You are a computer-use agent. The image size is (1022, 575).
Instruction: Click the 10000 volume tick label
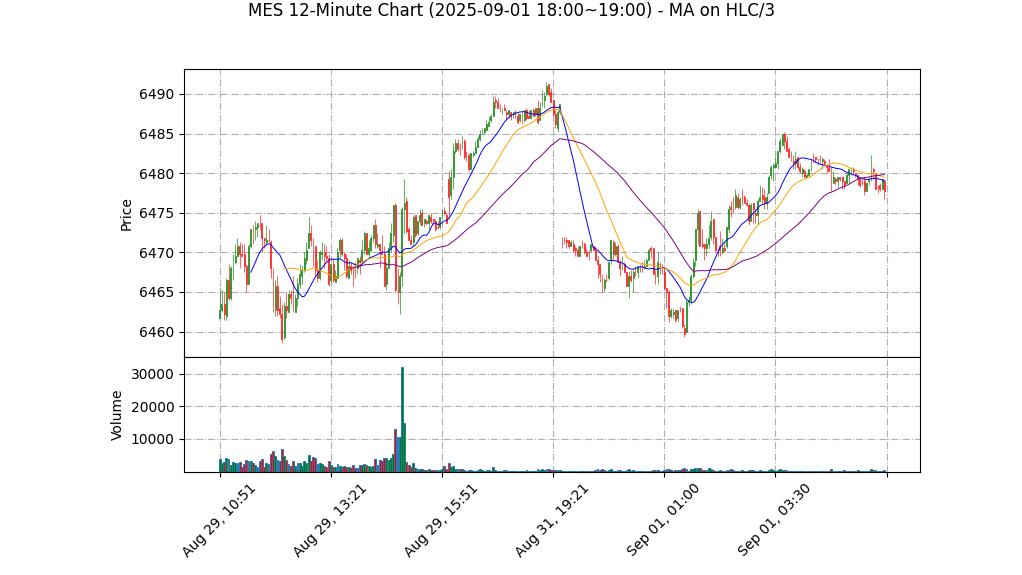pyautogui.click(x=152, y=439)
